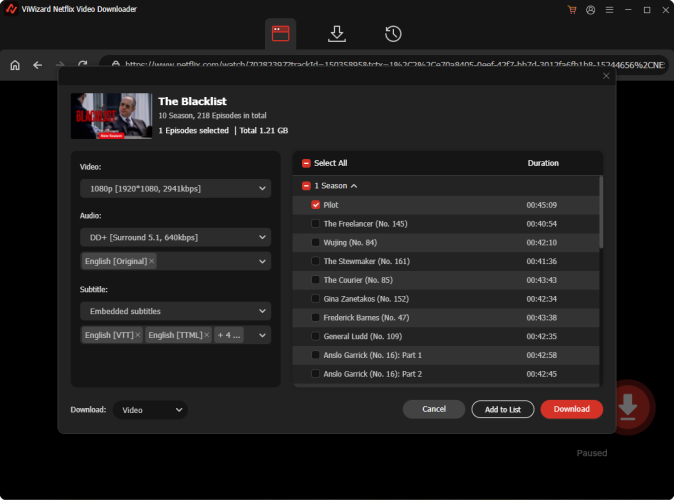Click the floating red download arrow icon
The image size is (674, 500).
coord(628,407)
